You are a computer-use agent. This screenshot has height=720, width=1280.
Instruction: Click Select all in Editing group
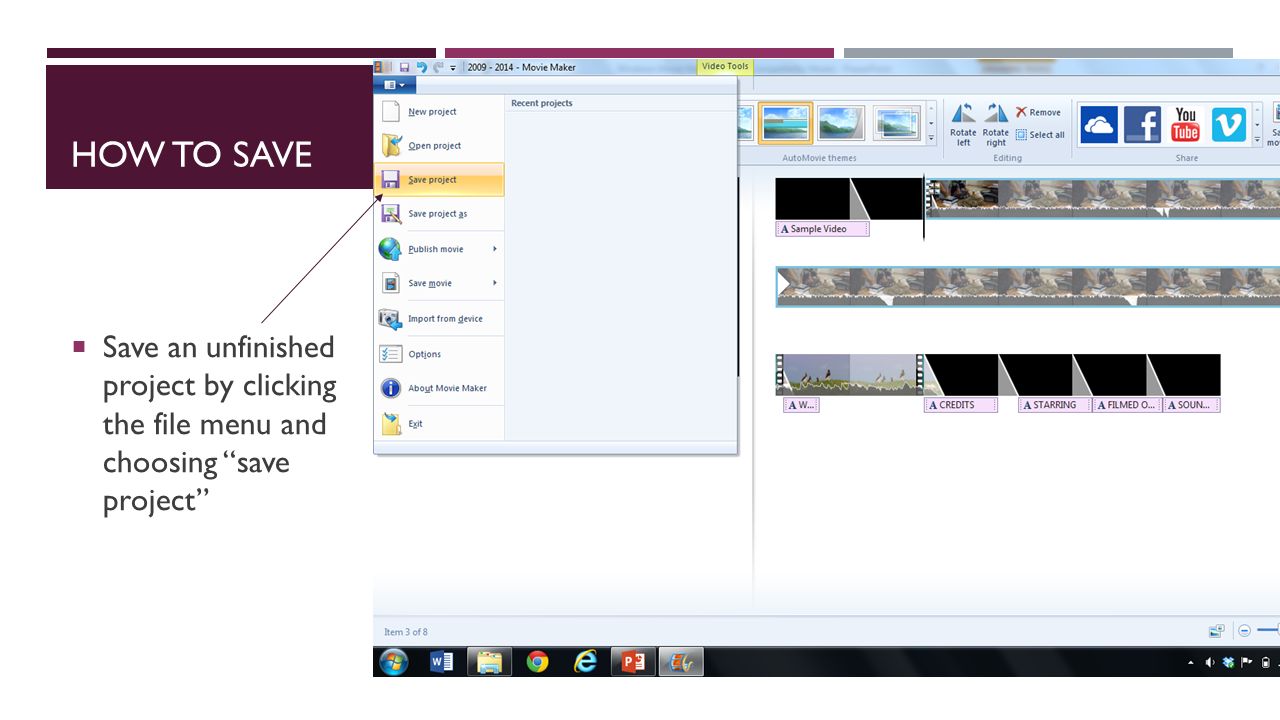click(x=1040, y=135)
